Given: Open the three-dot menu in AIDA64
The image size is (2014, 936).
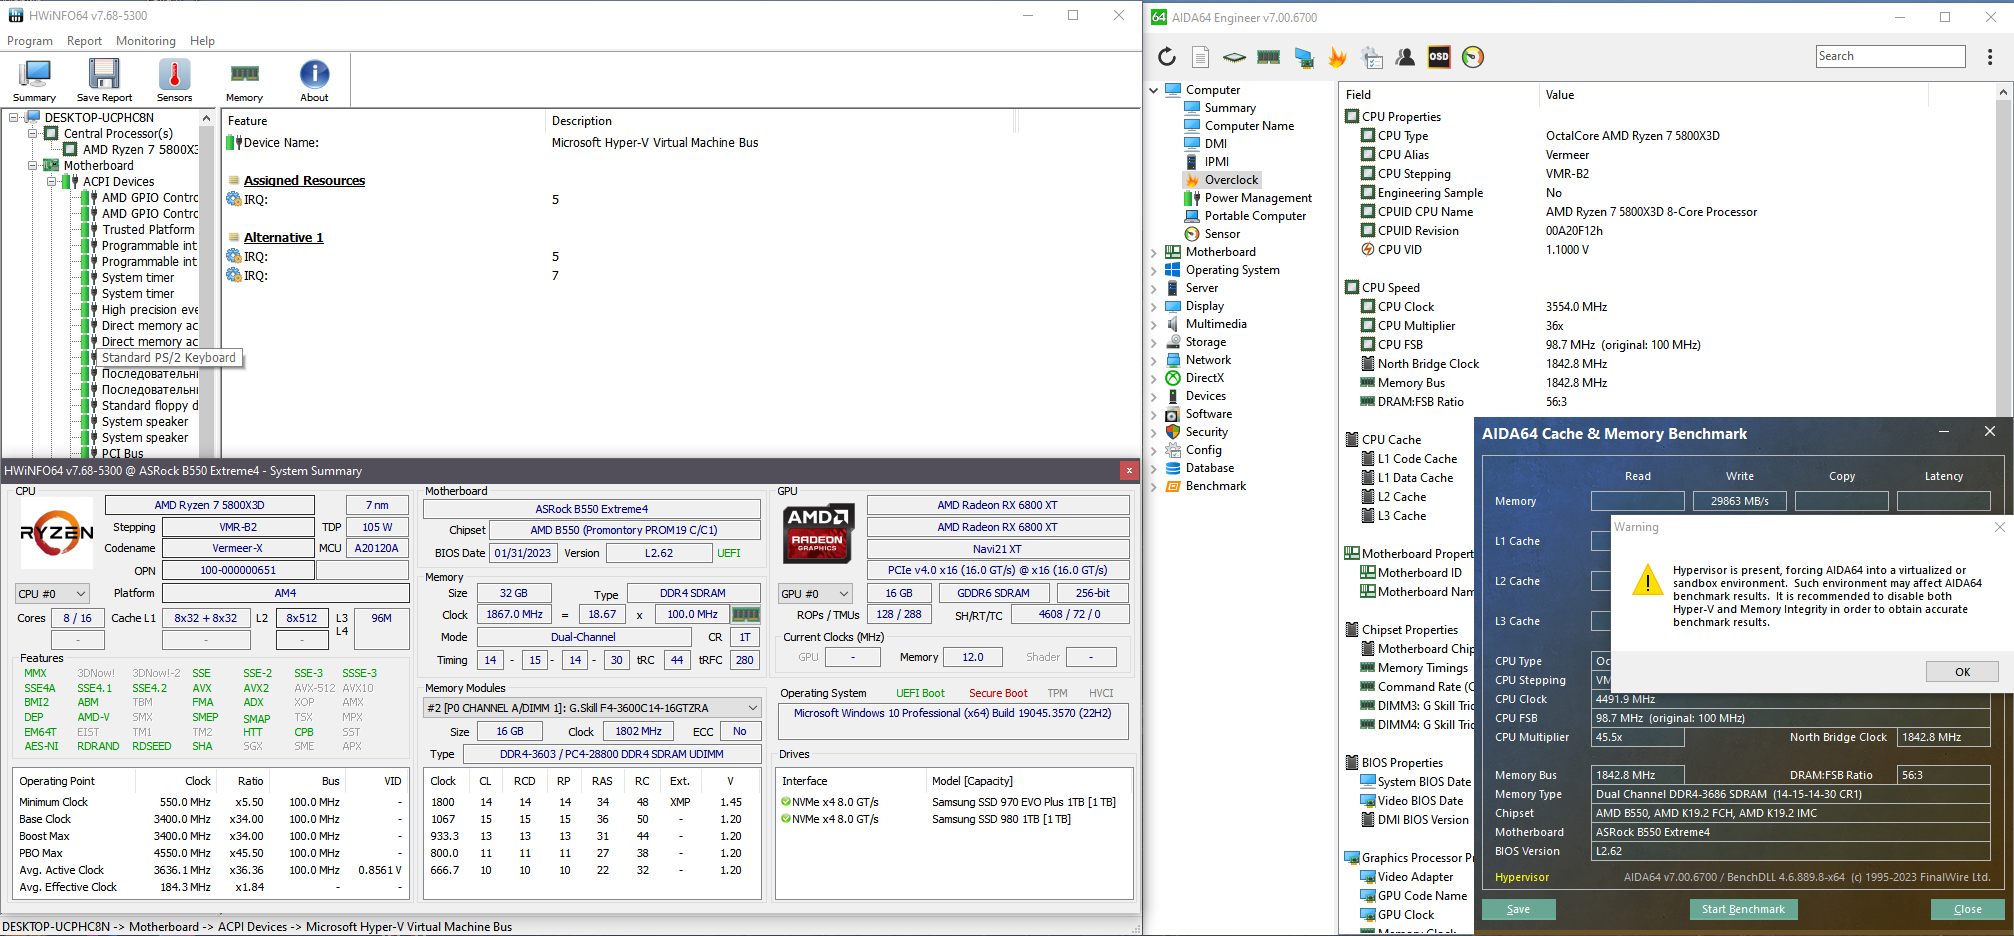Looking at the screenshot, I should pos(1990,57).
